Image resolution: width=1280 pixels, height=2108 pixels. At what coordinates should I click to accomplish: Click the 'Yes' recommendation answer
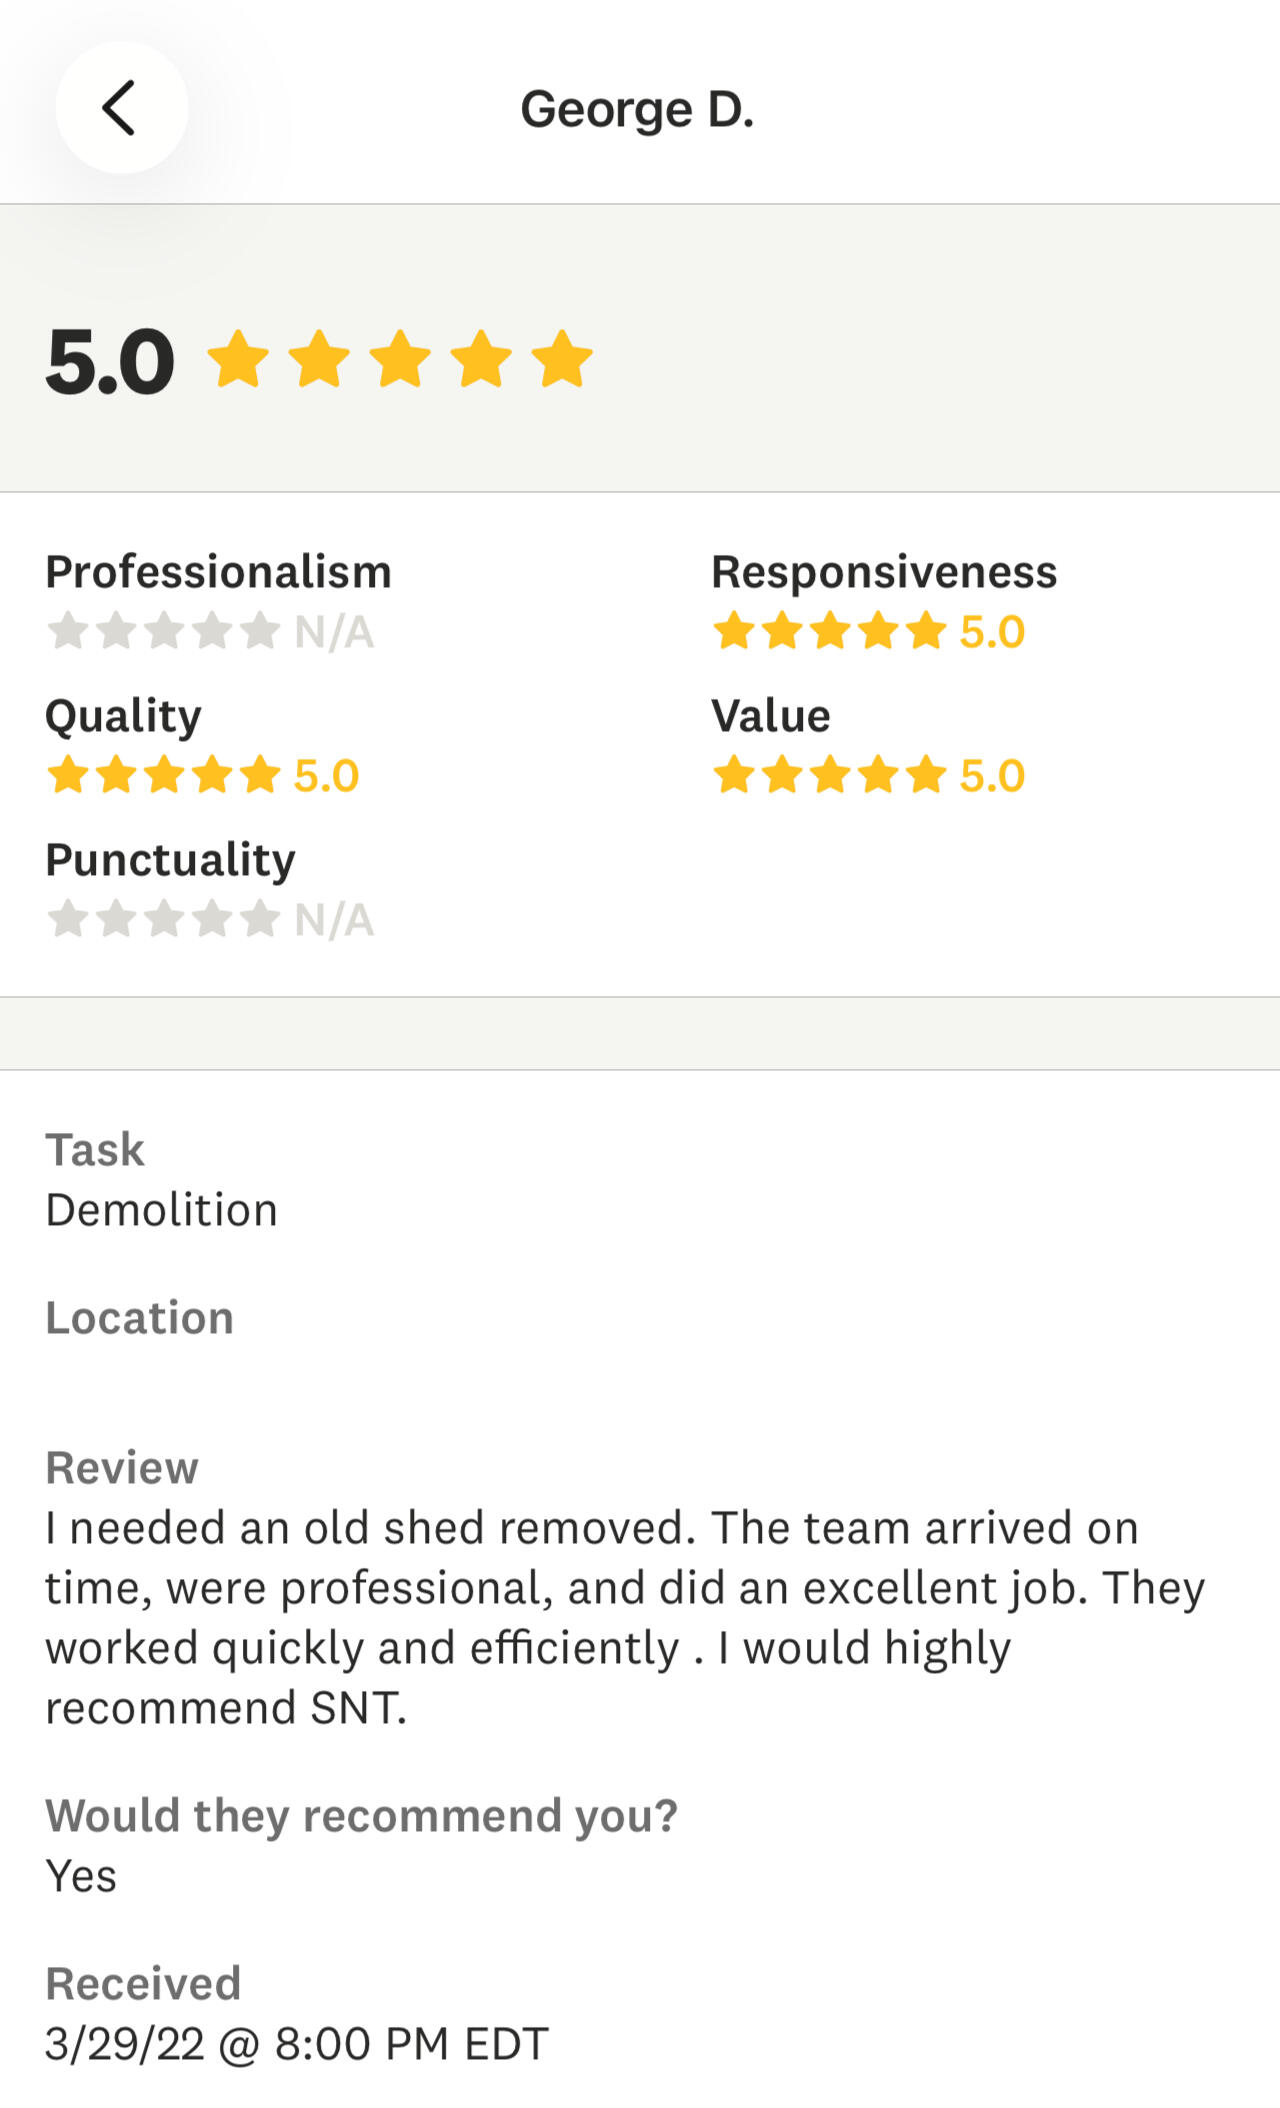[81, 1876]
